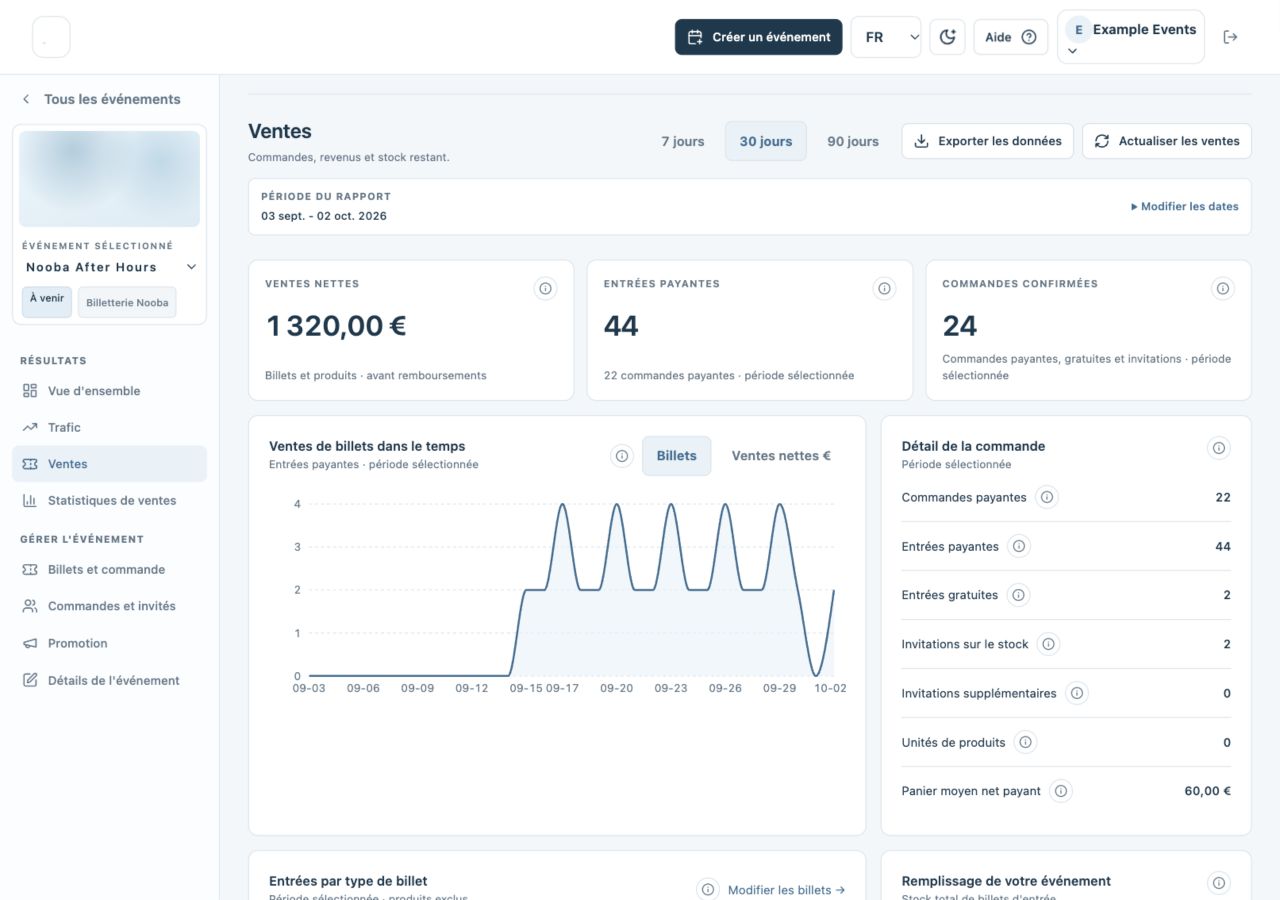The image size is (1280, 900).
Task: Switch chart to Billets view
Action: pyautogui.click(x=677, y=456)
